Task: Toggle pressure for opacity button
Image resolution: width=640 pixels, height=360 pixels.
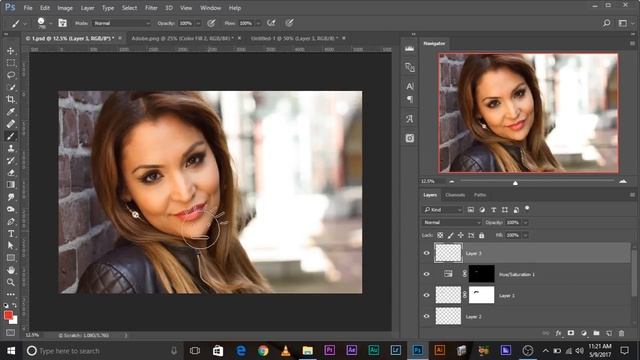Action: 211,23
